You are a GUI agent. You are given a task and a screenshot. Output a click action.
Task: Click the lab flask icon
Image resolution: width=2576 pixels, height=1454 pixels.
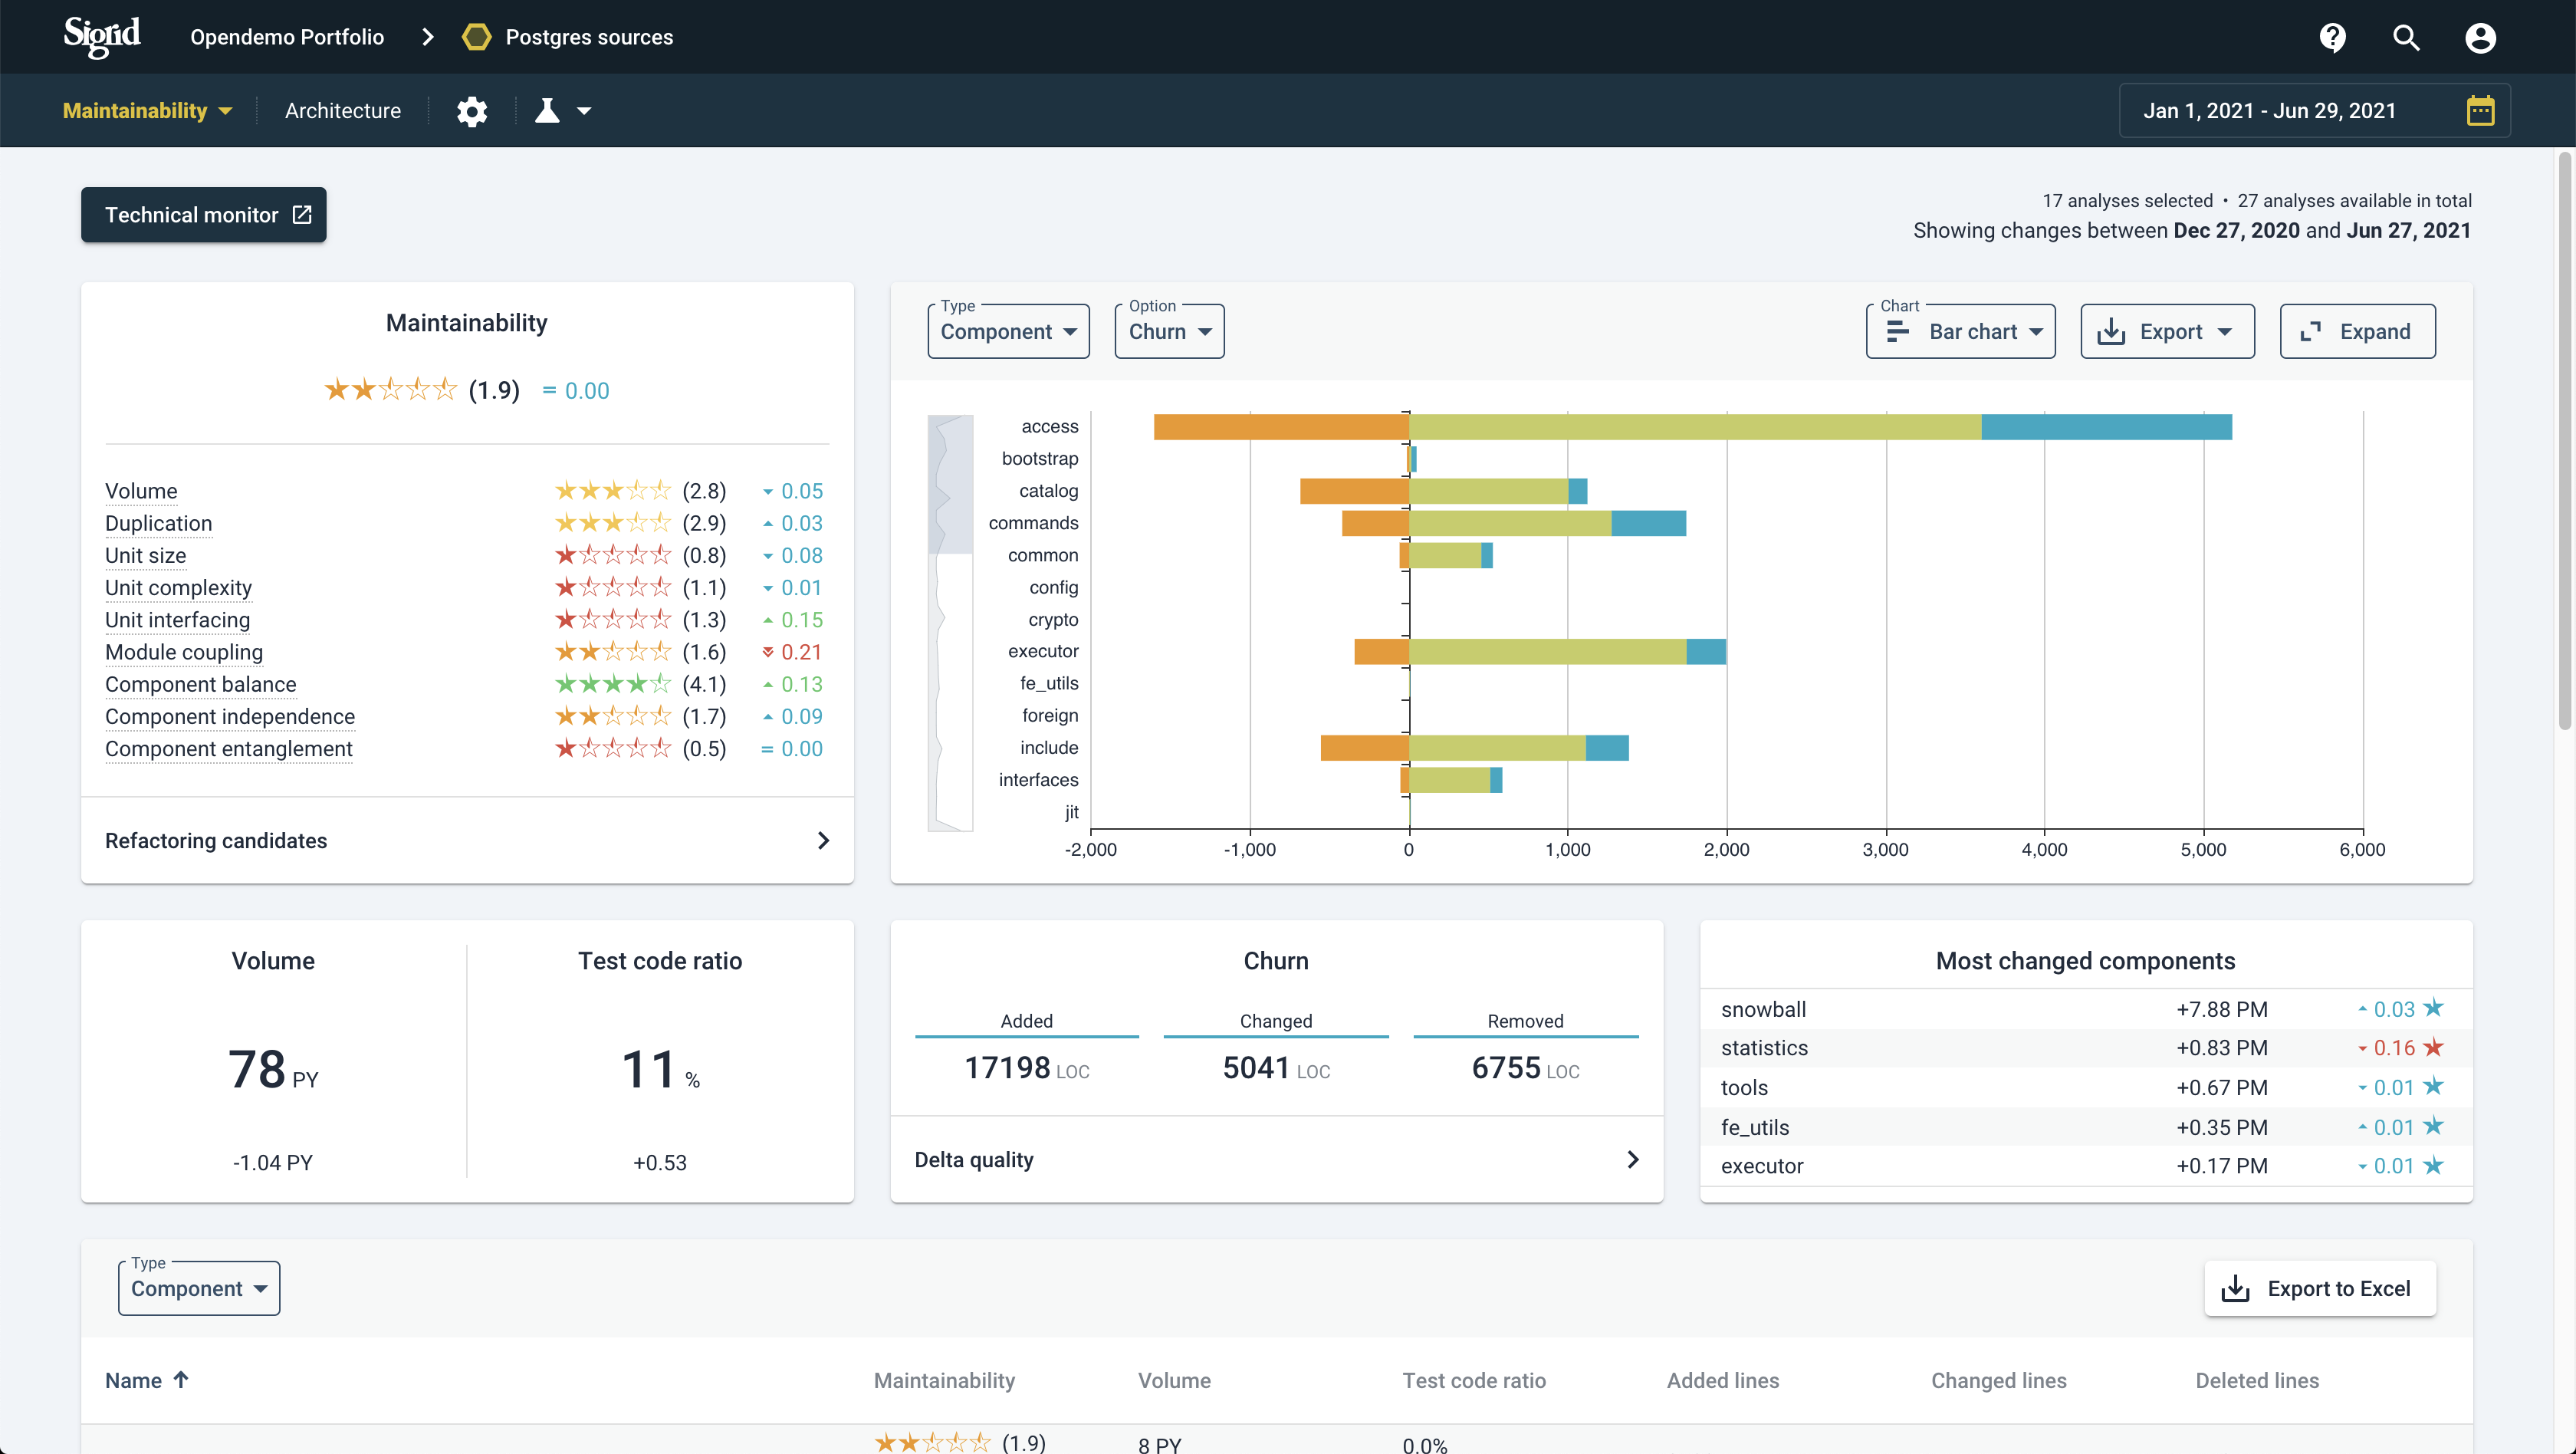pyautogui.click(x=547, y=111)
